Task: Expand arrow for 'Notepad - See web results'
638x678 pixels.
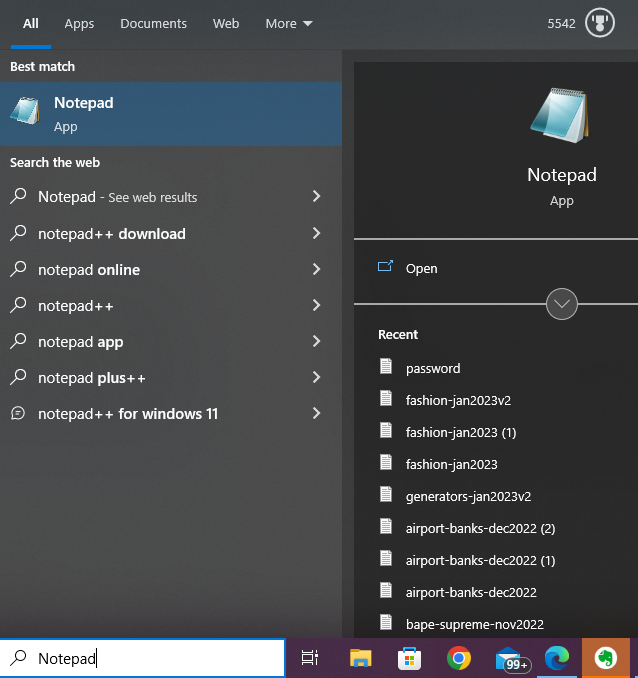Action: (x=317, y=196)
